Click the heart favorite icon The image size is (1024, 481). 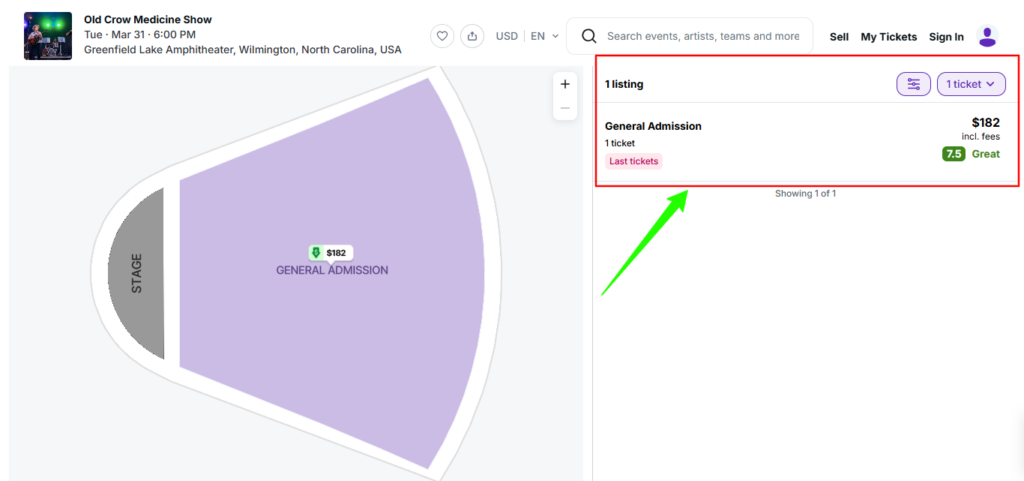coord(442,36)
